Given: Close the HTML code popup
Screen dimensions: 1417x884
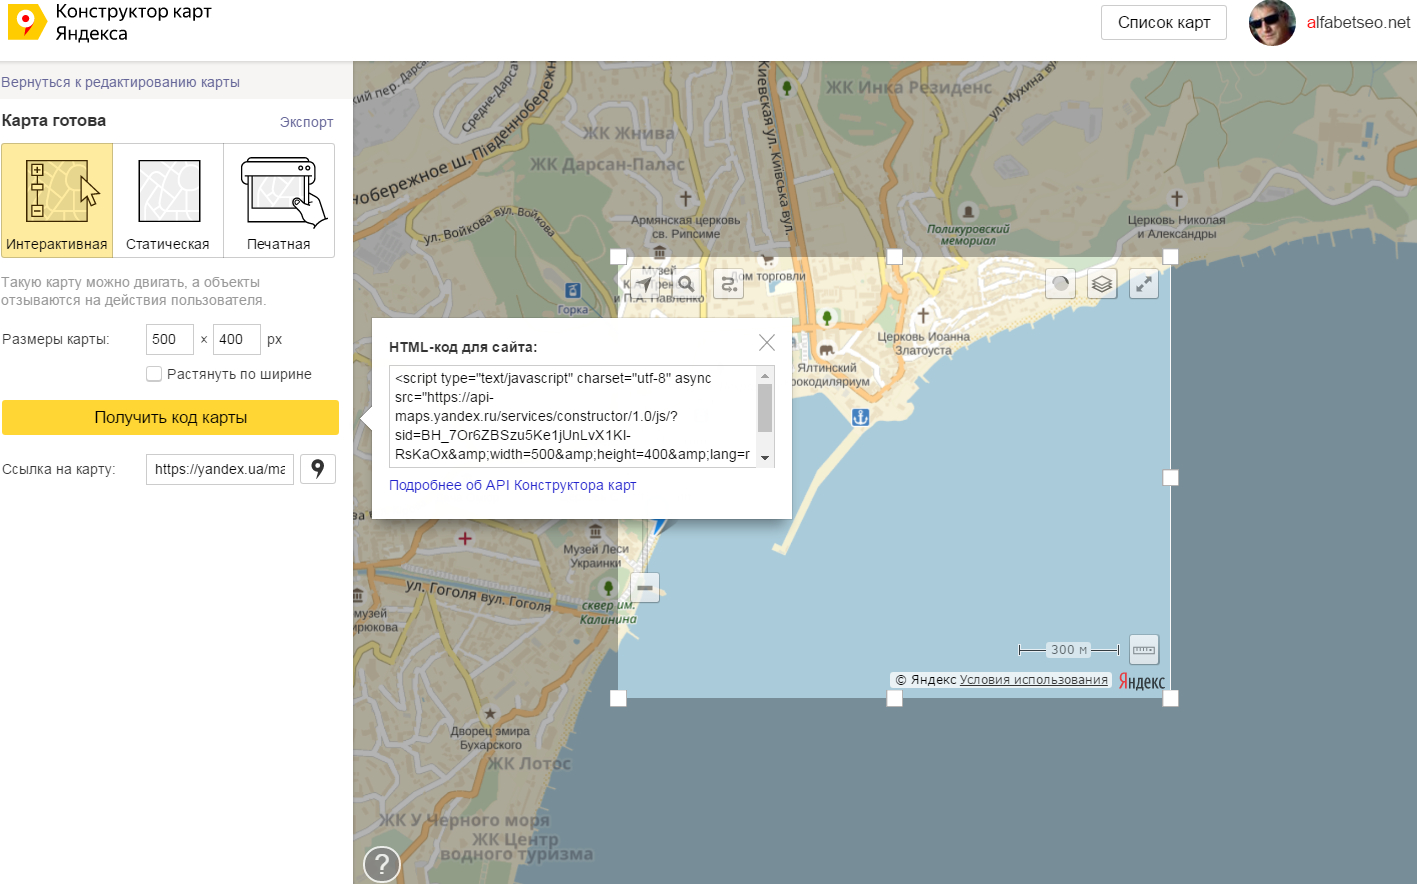Looking at the screenshot, I should [x=767, y=343].
